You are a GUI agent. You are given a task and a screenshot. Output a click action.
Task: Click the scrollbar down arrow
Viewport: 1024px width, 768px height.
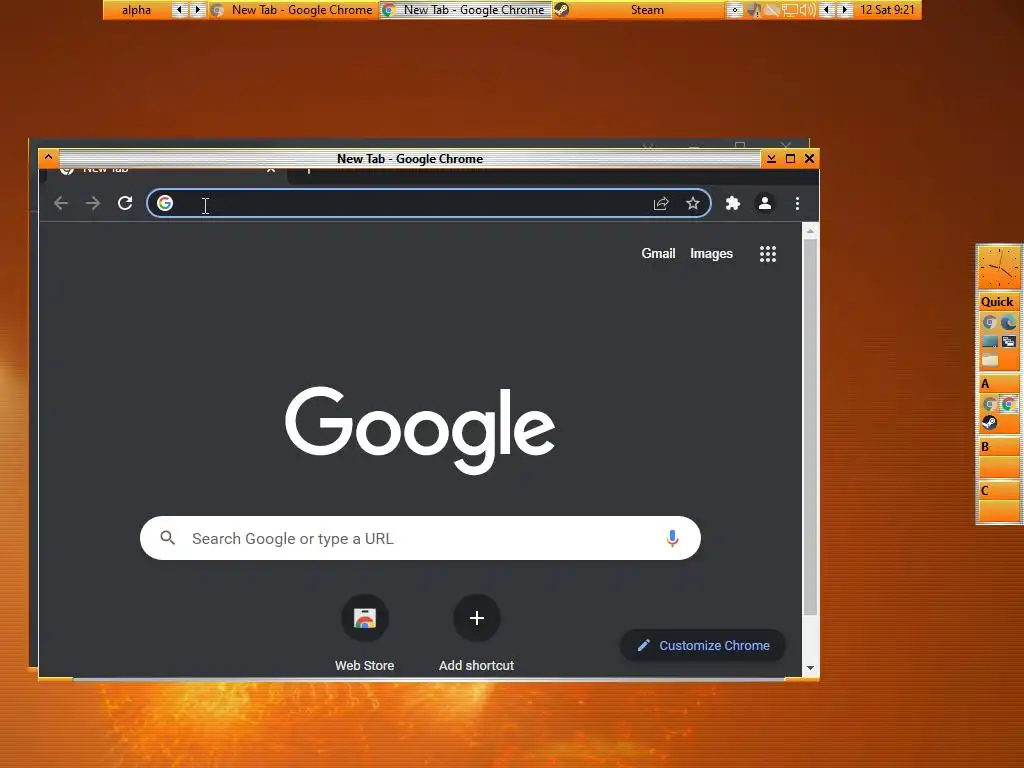[810, 668]
